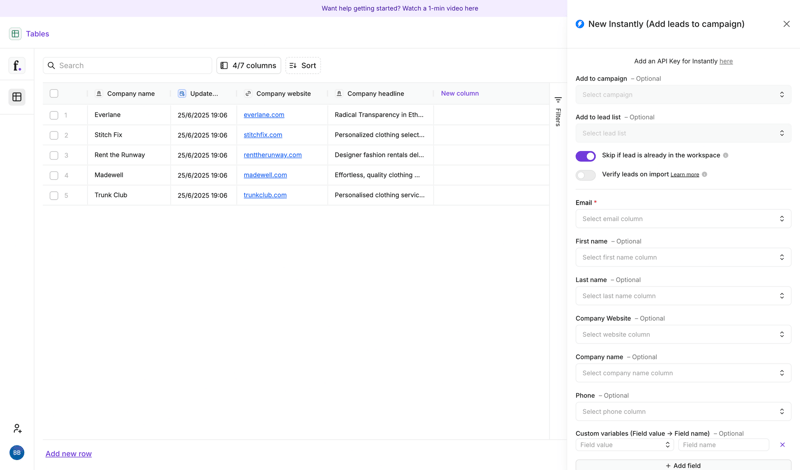Select the 'Radical Transparency' headline cell
Viewport: 800px width, 470px height.
click(x=380, y=115)
